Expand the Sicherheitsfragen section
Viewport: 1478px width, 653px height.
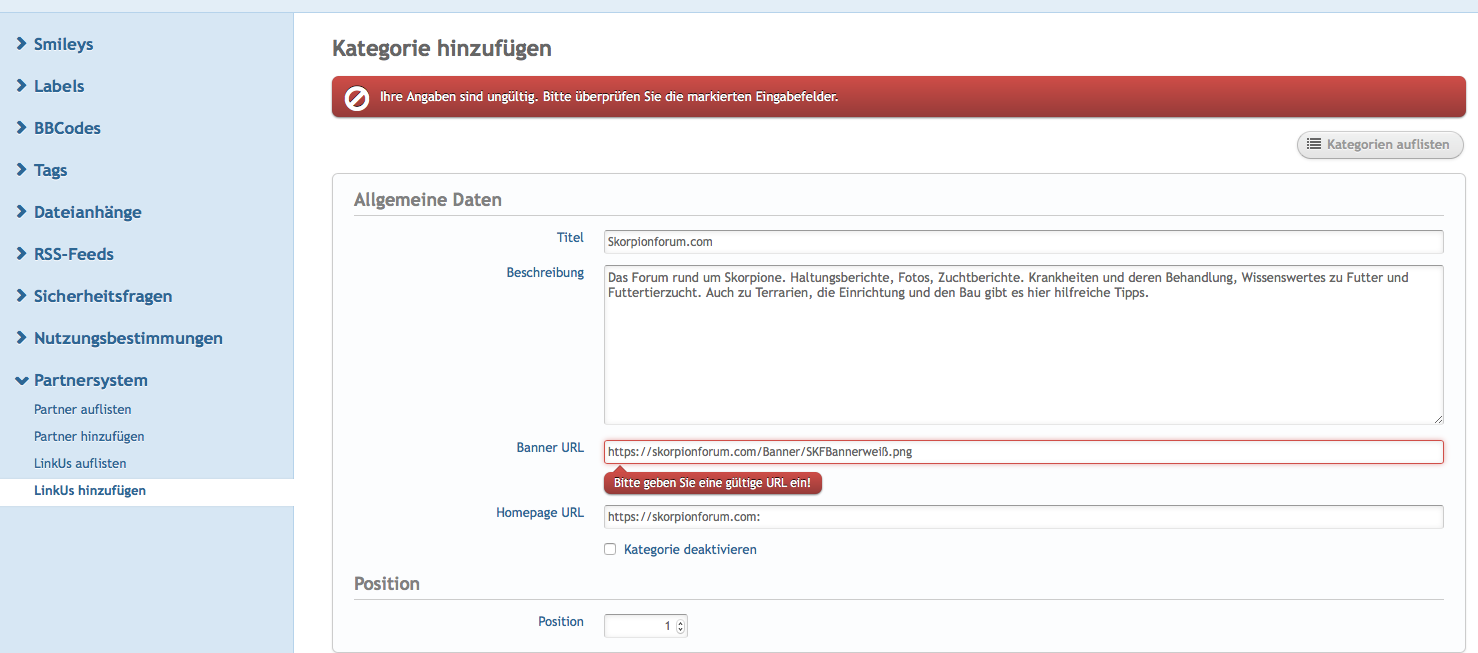pyautogui.click(x=102, y=296)
